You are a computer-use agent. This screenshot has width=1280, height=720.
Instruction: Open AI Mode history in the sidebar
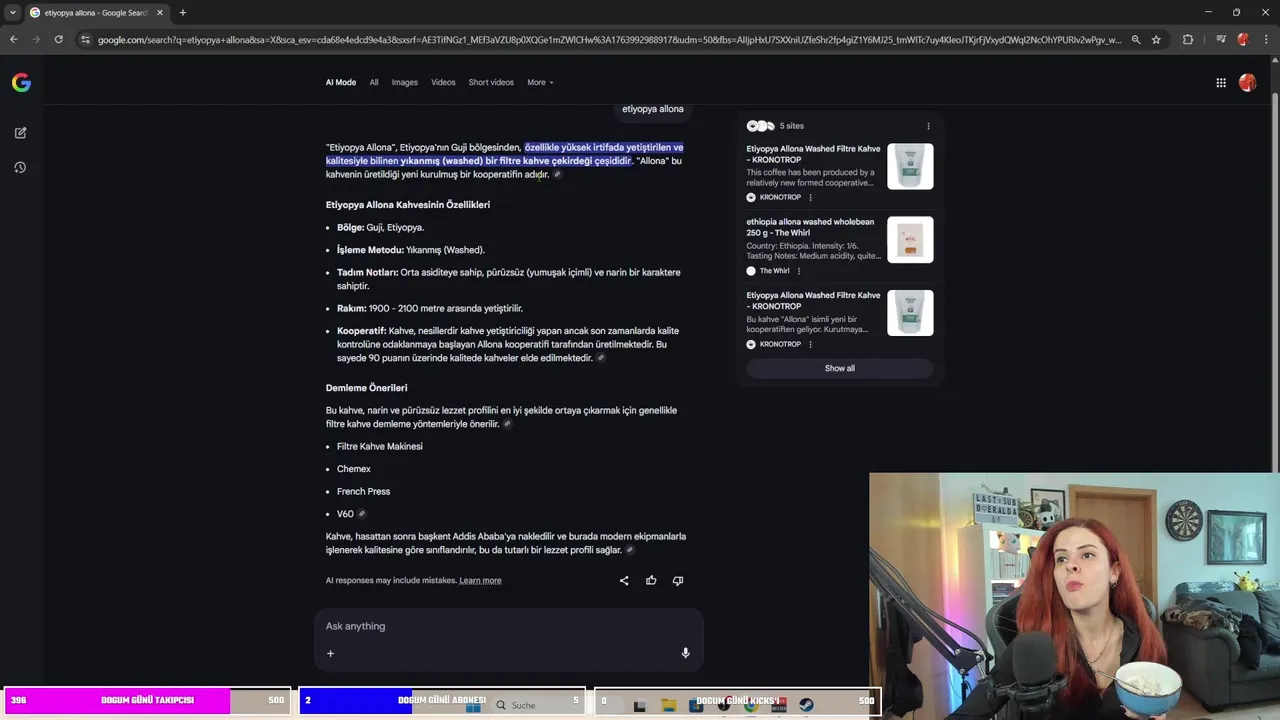[x=20, y=167]
